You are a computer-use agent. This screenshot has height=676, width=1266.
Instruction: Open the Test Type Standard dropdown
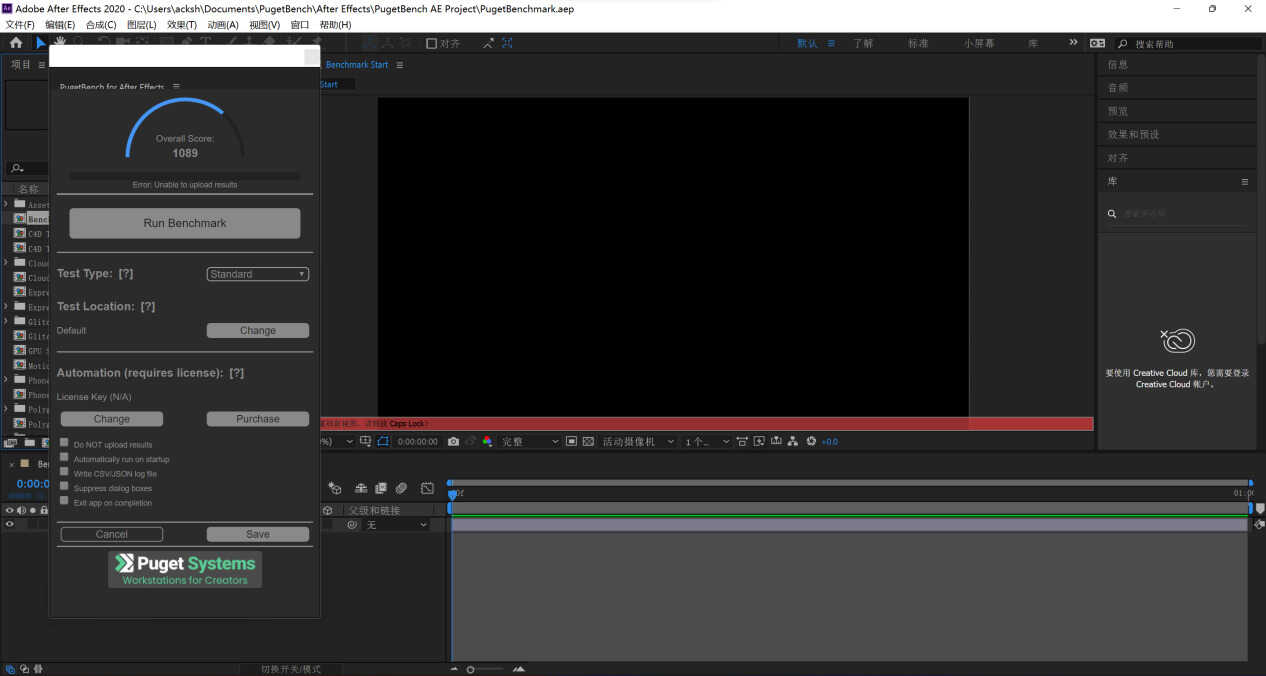pyautogui.click(x=258, y=274)
